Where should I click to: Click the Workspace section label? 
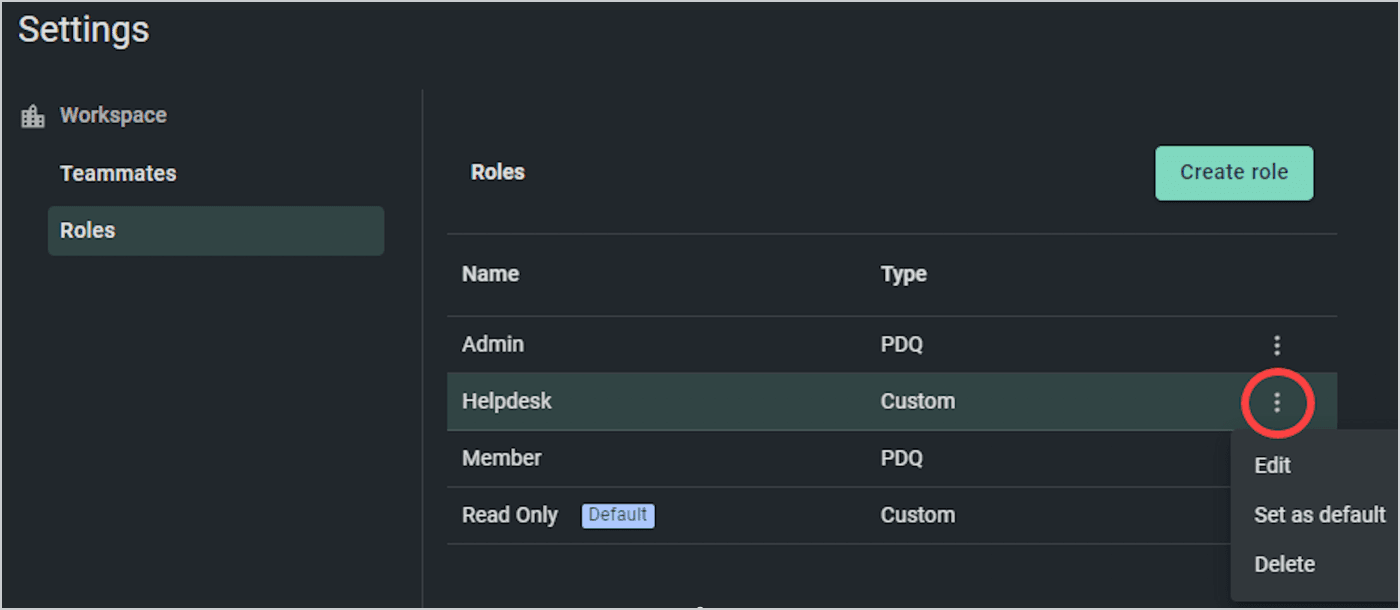(113, 115)
